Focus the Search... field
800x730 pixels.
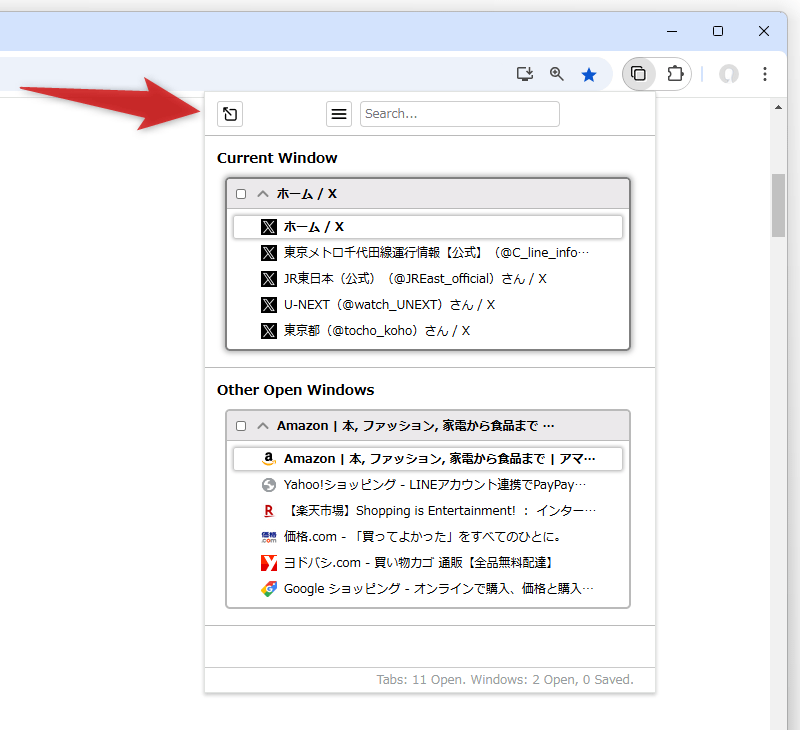pos(460,114)
